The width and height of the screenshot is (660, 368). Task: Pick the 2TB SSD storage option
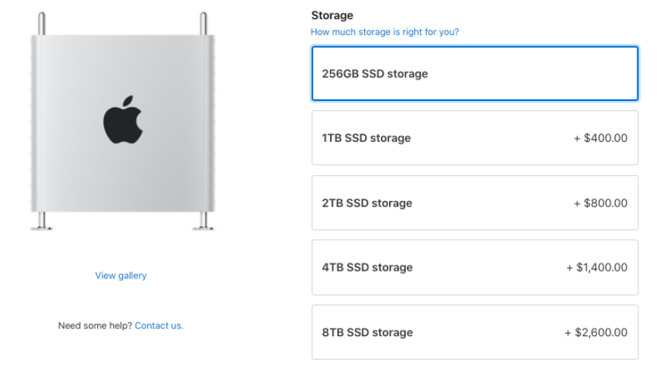(x=475, y=203)
